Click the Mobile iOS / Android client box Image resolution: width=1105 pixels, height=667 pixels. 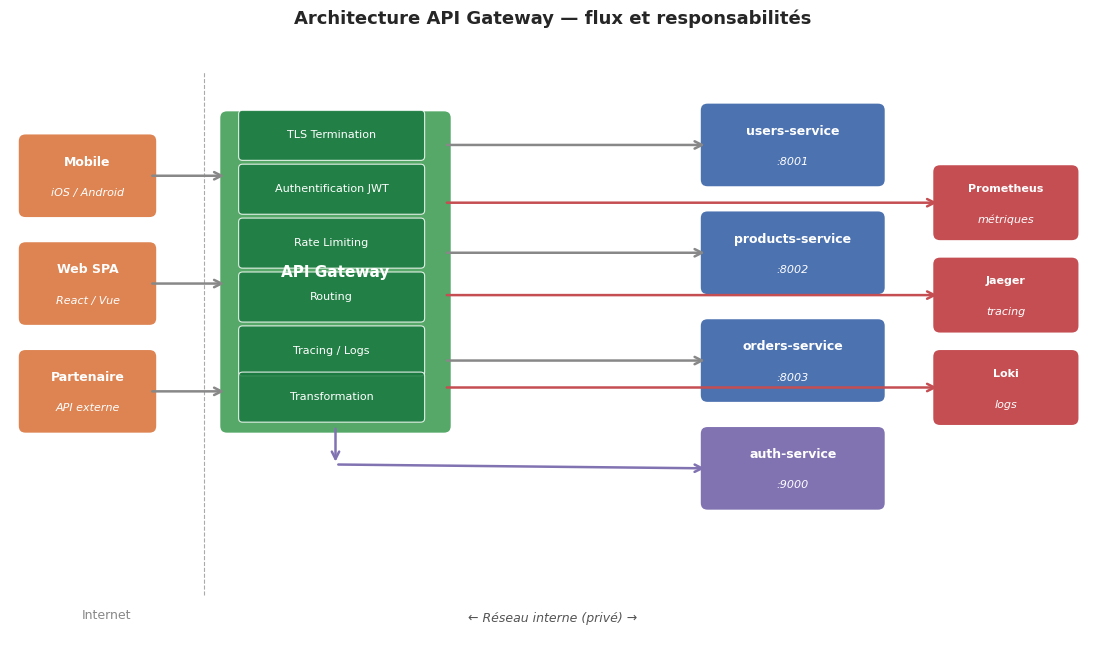[87, 176]
